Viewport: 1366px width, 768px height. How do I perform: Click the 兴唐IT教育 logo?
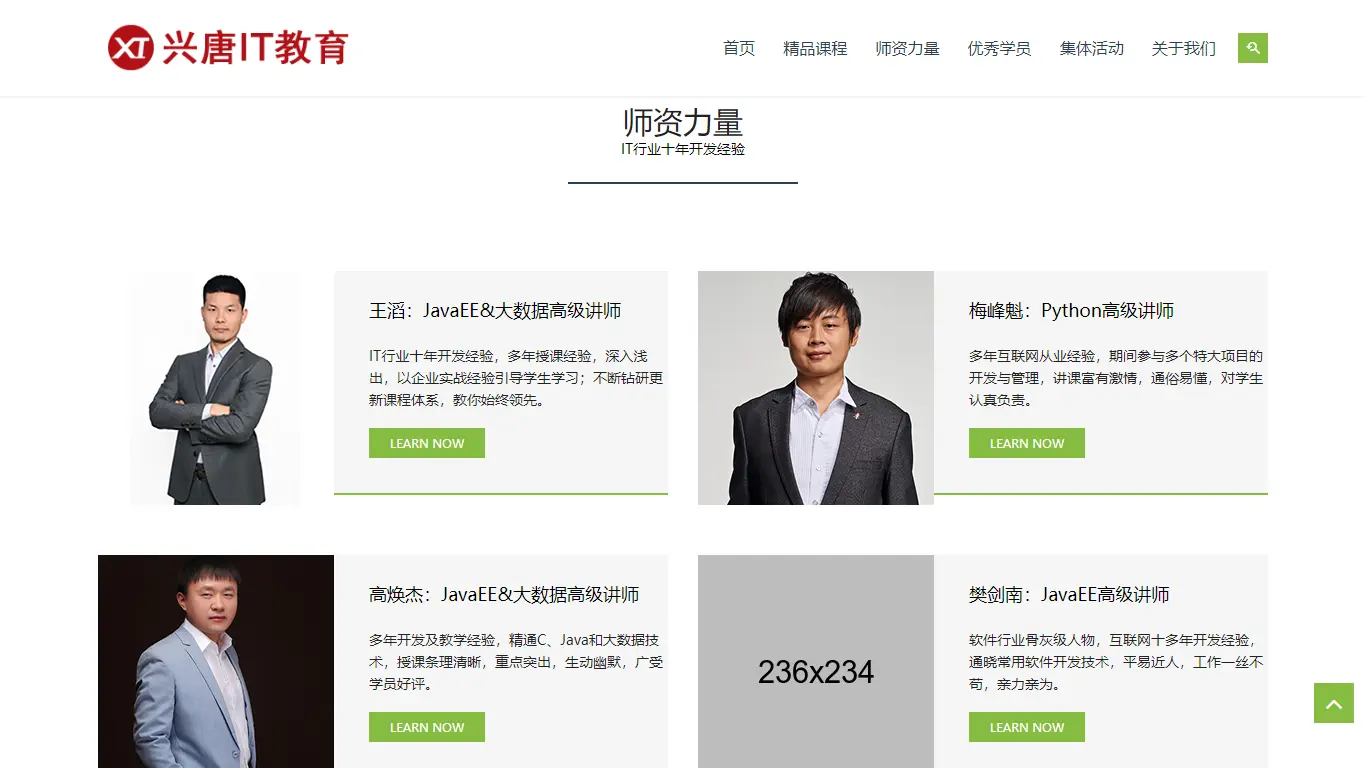(228, 48)
